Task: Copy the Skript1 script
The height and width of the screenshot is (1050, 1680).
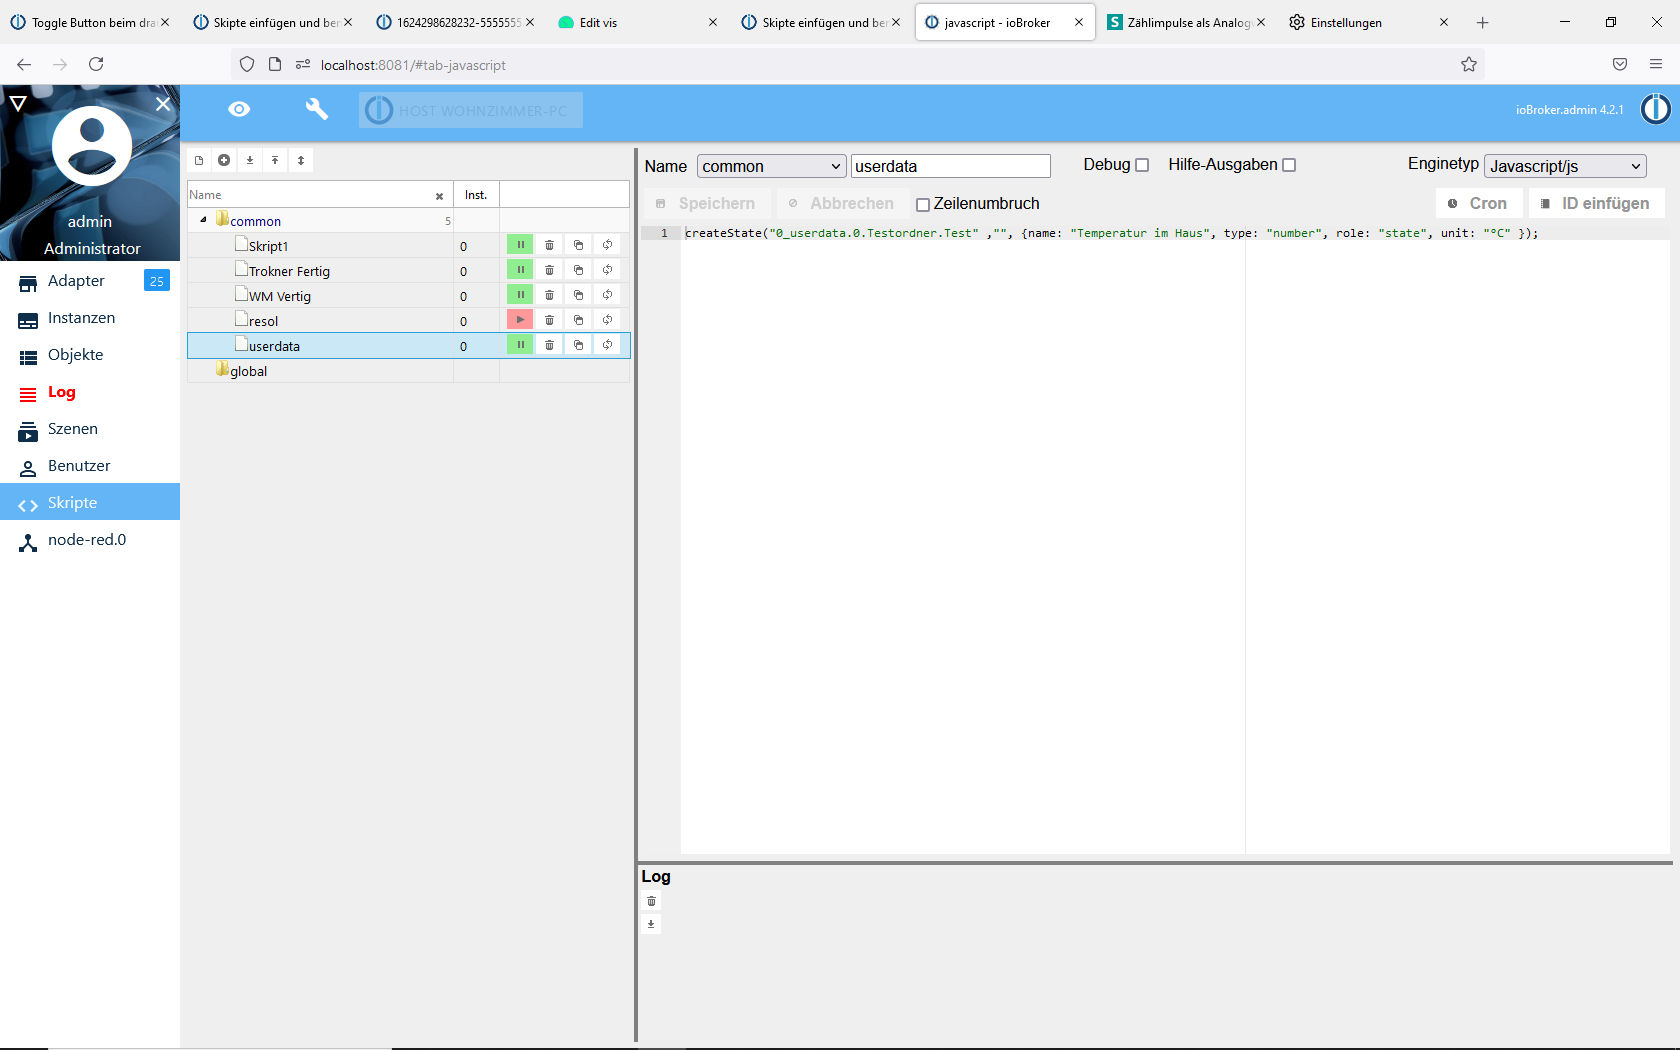Action: (578, 245)
